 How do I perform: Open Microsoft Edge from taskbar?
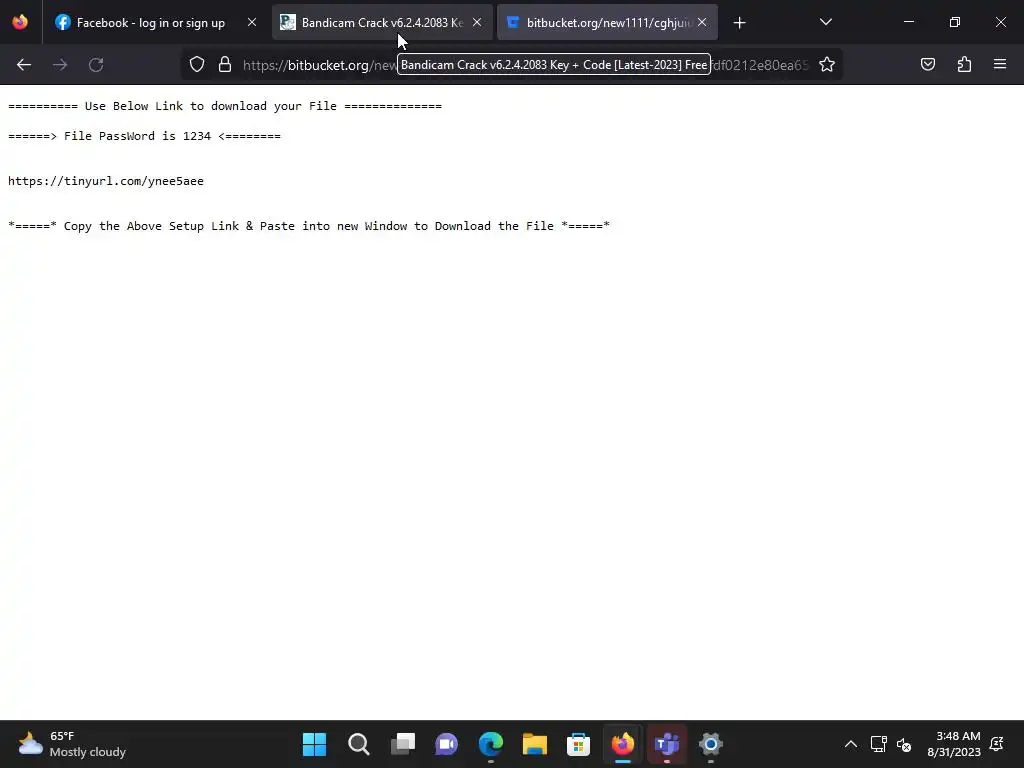tap(490, 744)
